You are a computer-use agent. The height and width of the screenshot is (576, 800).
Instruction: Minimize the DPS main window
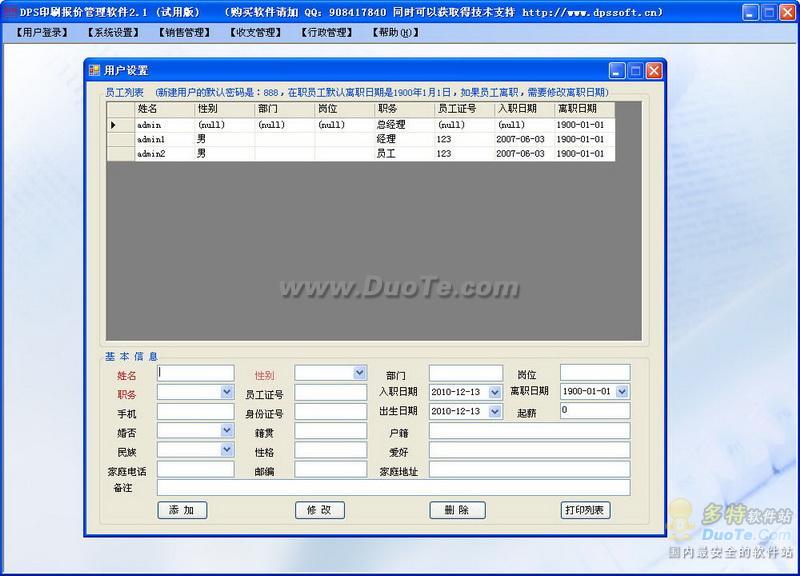749,12
